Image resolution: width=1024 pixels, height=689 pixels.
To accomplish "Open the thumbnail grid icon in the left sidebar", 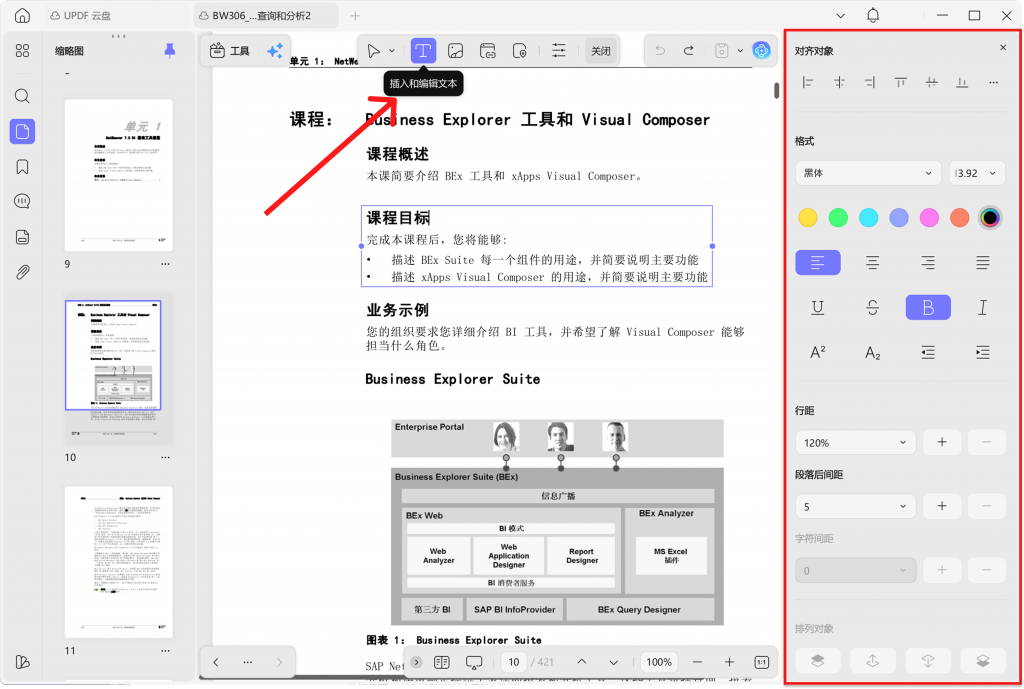I will (x=22, y=51).
